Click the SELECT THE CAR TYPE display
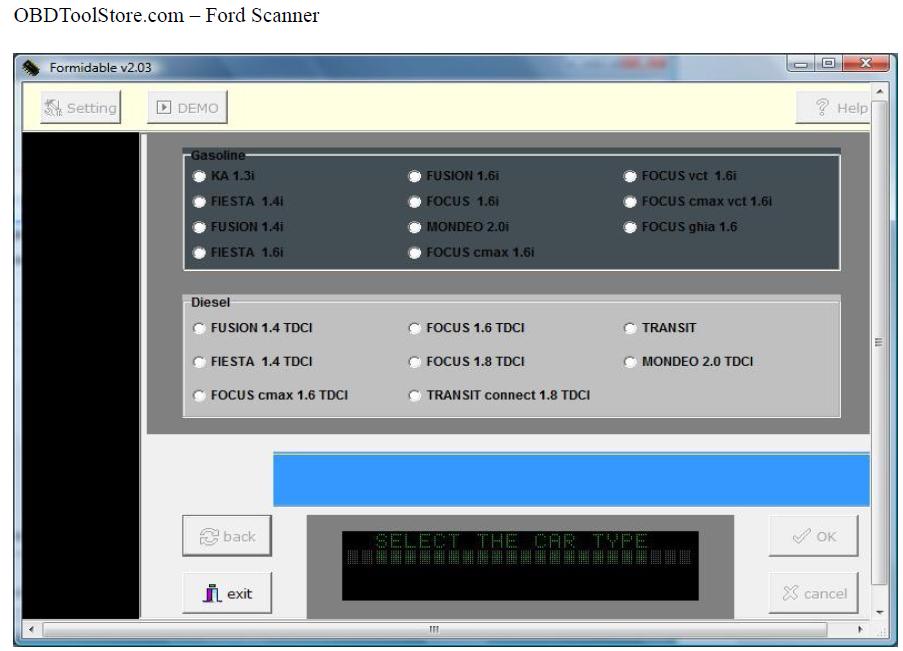Viewport: 903px width, 651px height. tap(519, 557)
